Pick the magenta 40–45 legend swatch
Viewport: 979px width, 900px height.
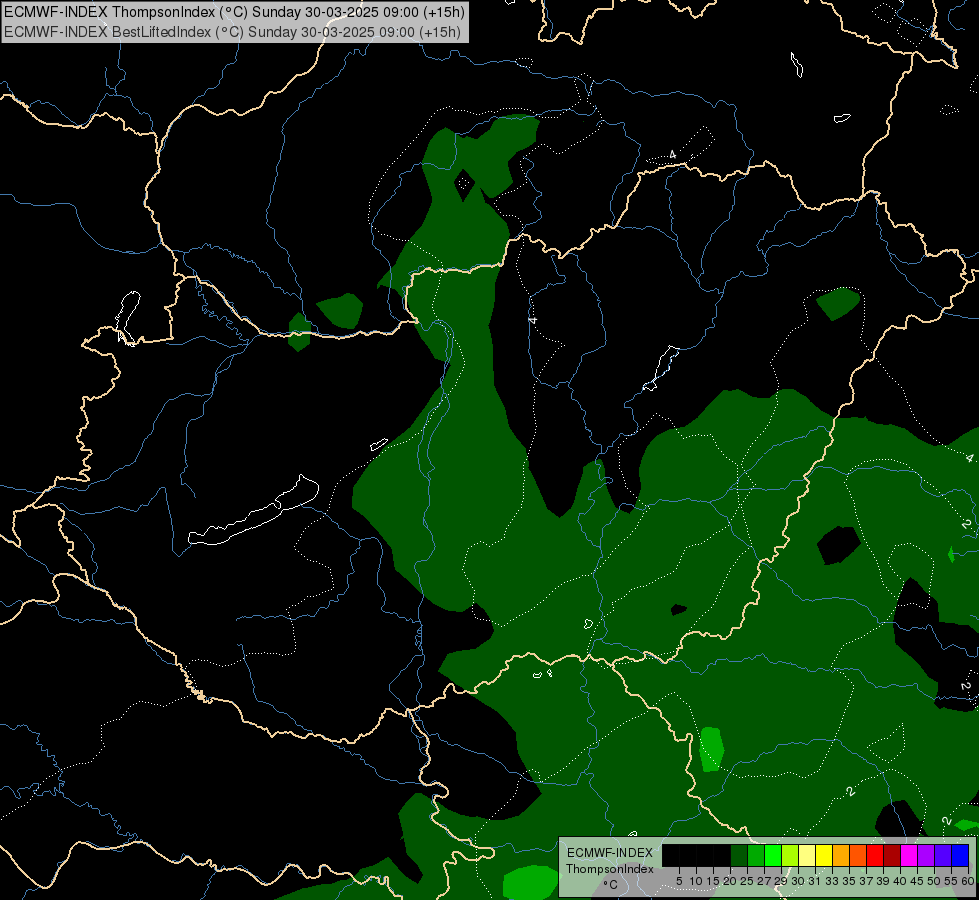(909, 855)
